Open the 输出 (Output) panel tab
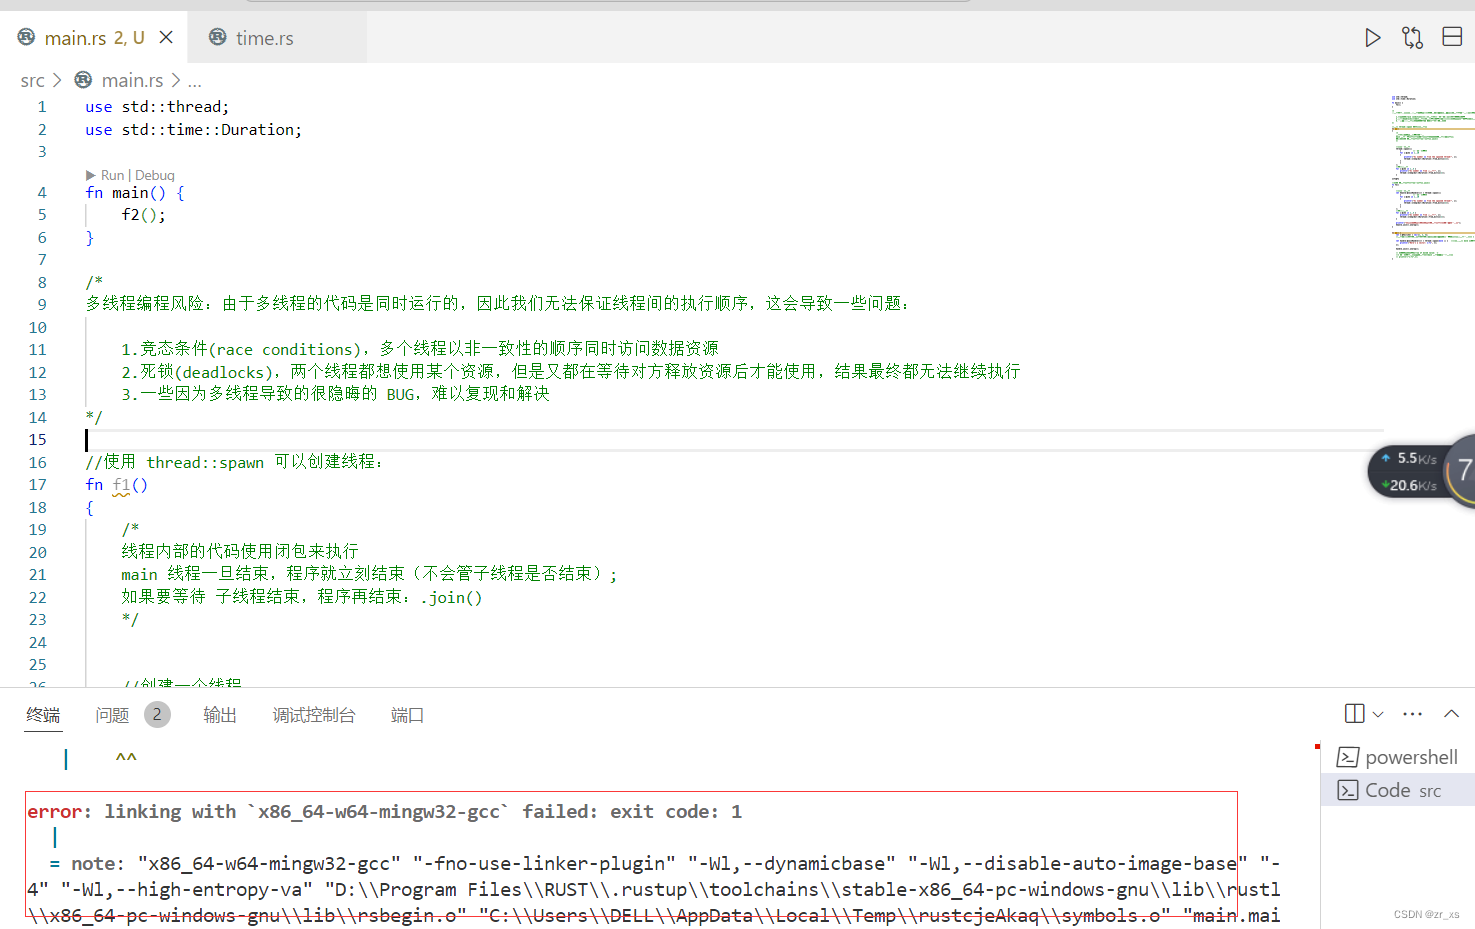The width and height of the screenshot is (1475, 929). [220, 714]
